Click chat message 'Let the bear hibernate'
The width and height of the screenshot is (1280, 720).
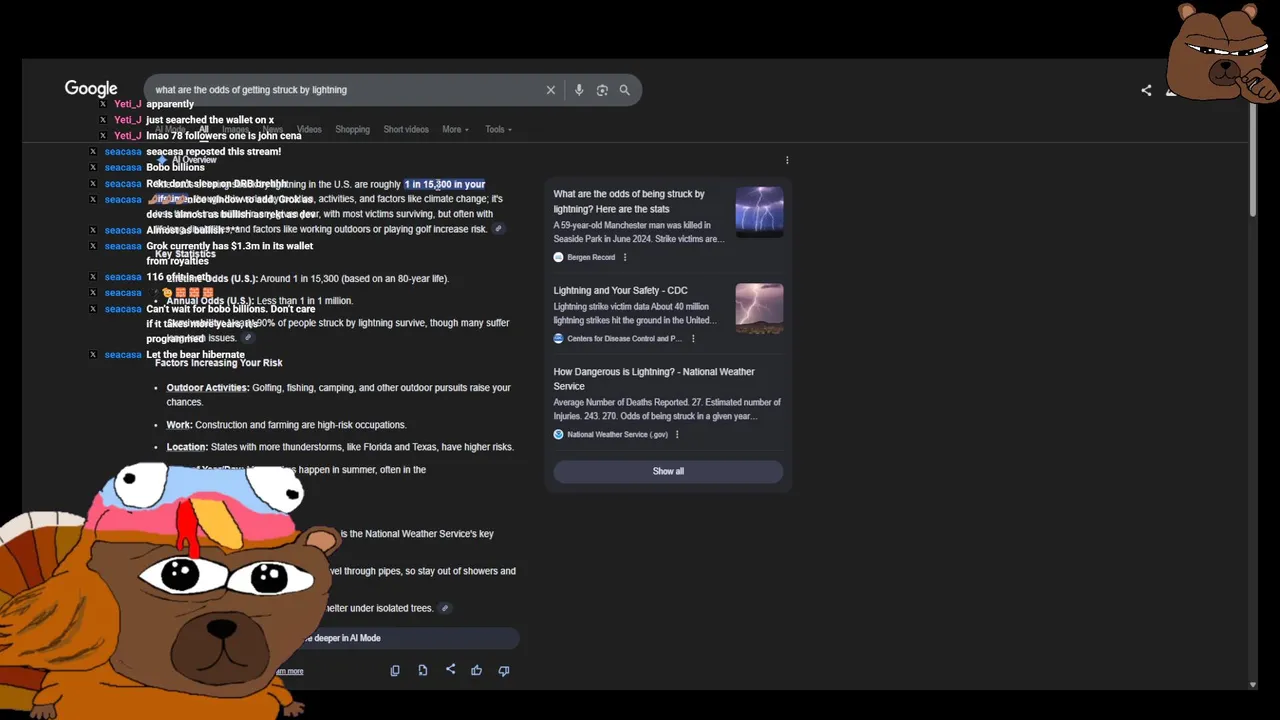pos(195,355)
